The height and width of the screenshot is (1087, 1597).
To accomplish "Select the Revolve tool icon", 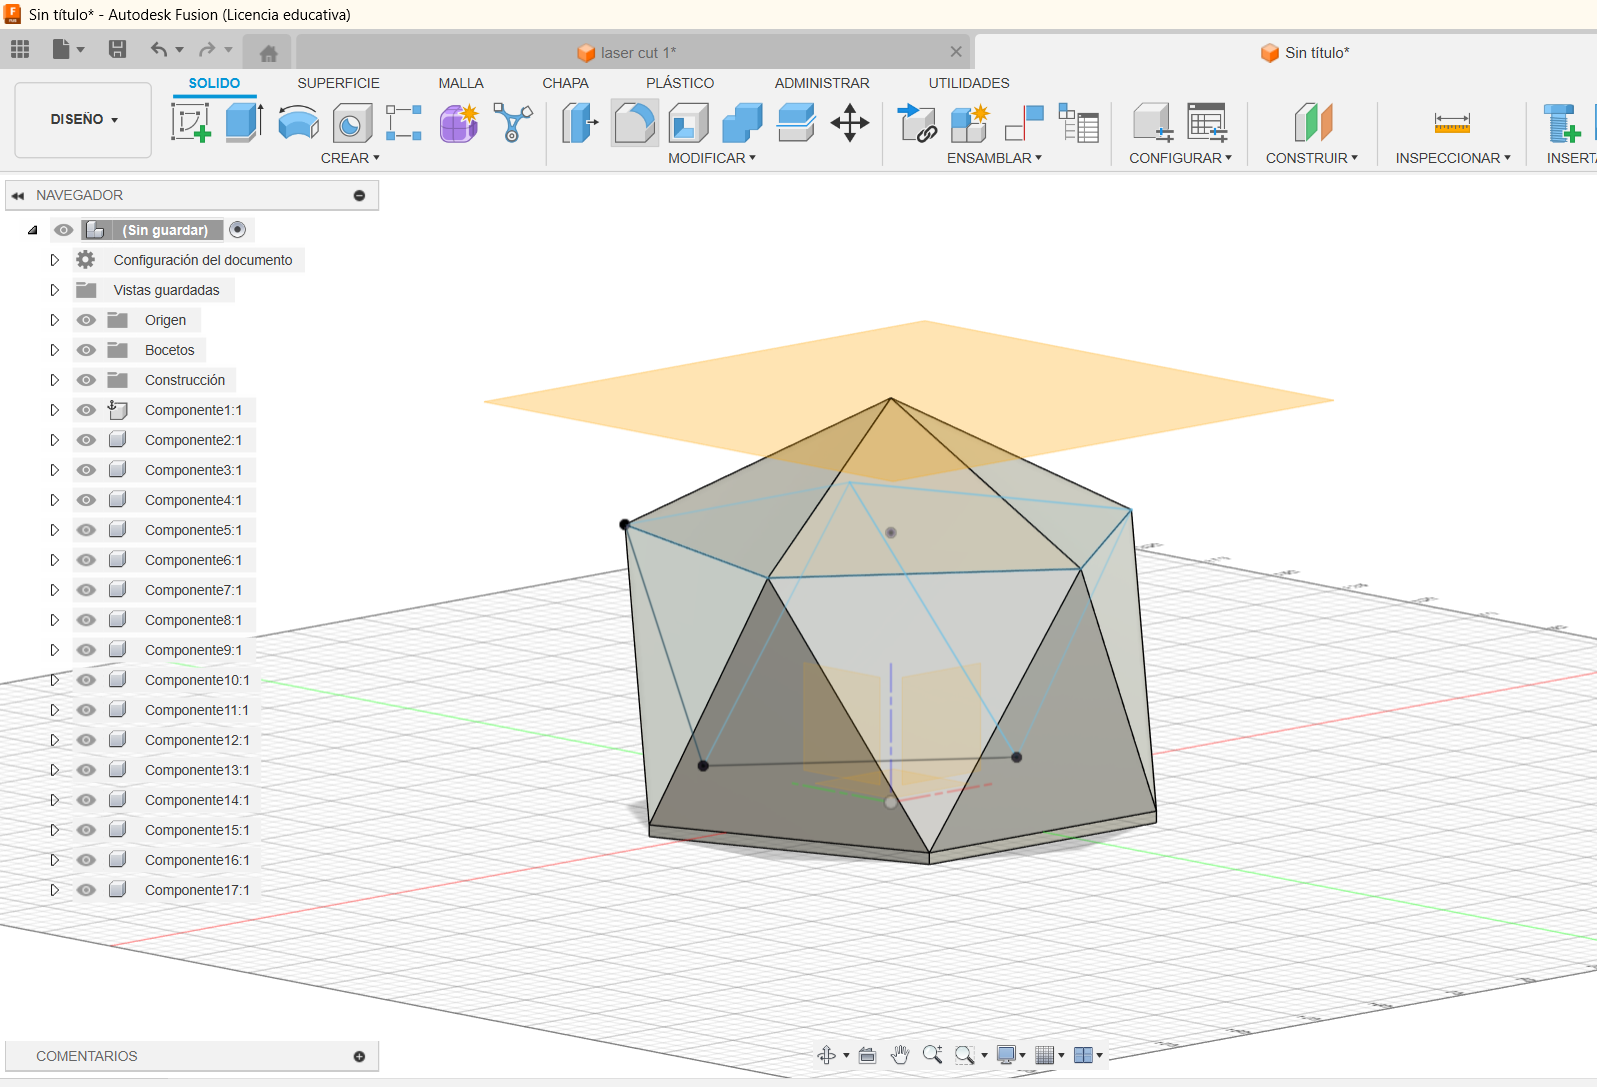I will pyautogui.click(x=298, y=123).
